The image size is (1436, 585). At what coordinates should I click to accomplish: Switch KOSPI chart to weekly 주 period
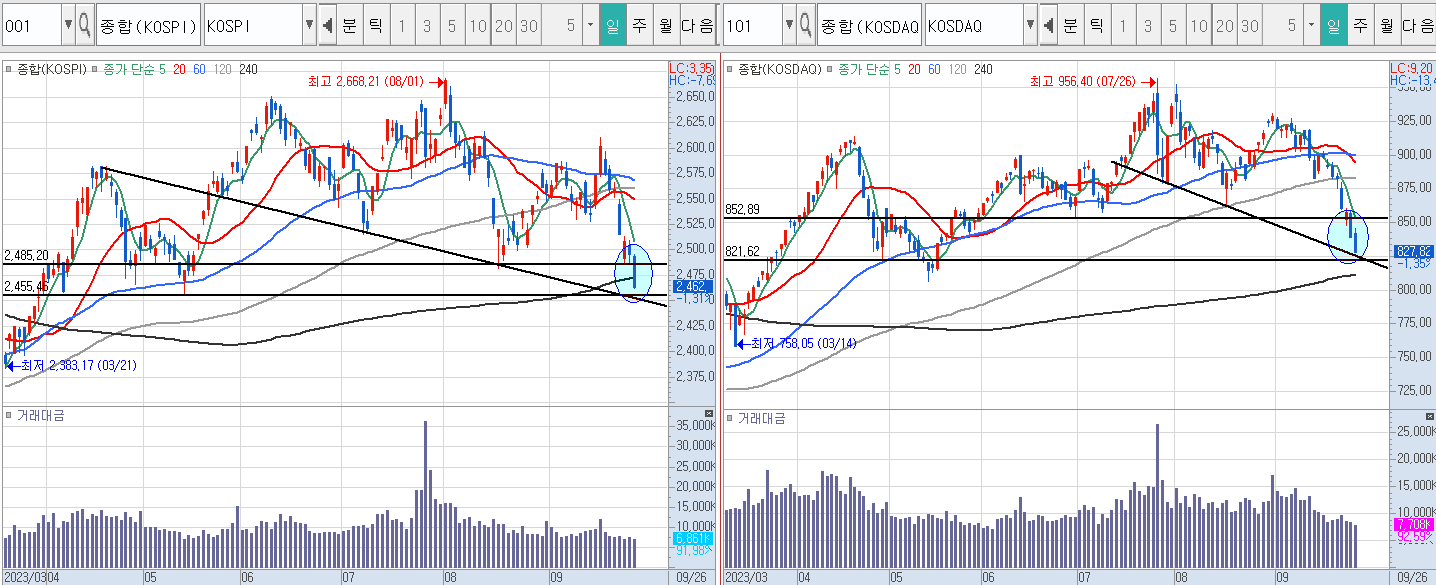tap(639, 26)
